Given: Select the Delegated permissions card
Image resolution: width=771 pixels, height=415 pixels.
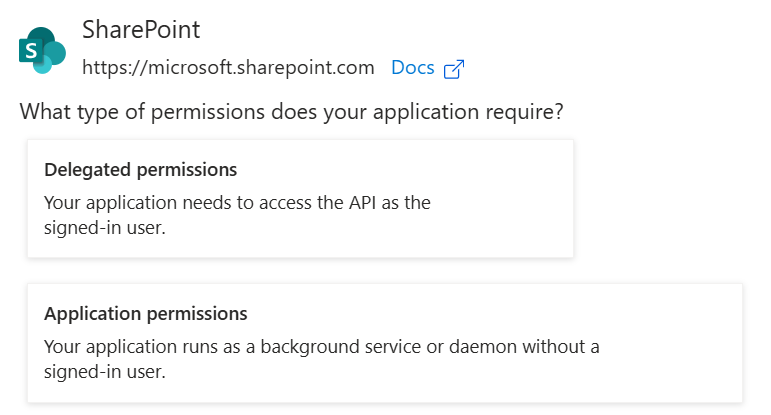Looking at the screenshot, I should [300, 198].
